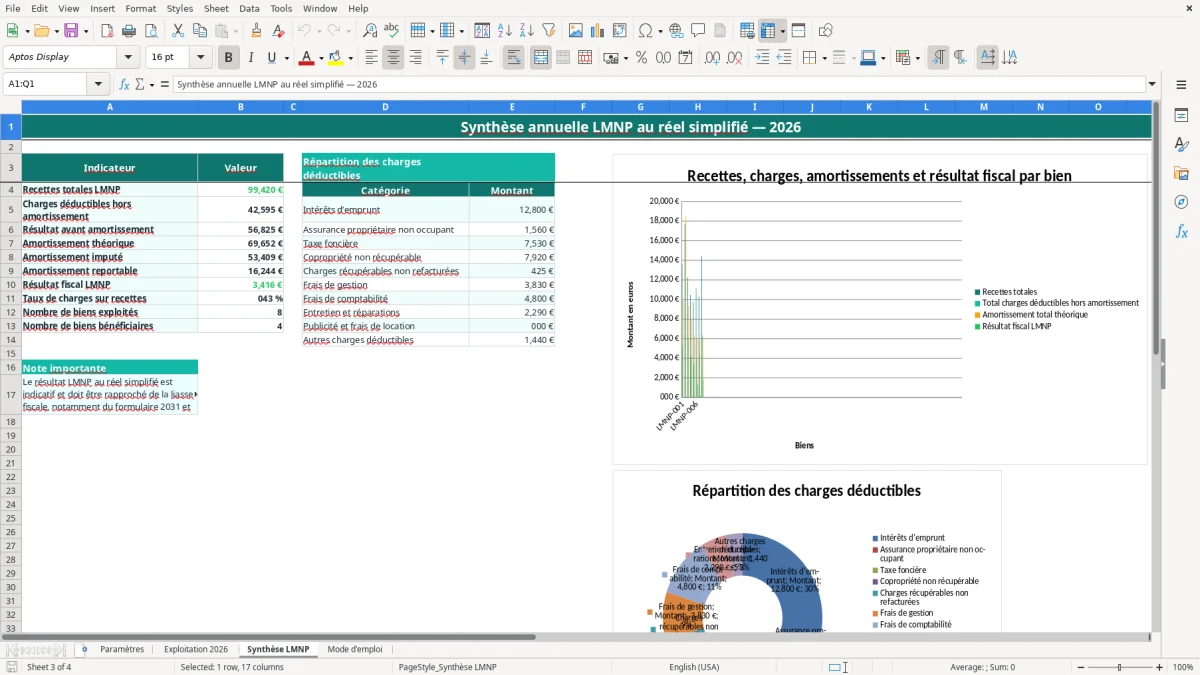Image resolution: width=1200 pixels, height=675 pixels.
Task: Click the Define Print Area icon
Action: click(x=747, y=31)
